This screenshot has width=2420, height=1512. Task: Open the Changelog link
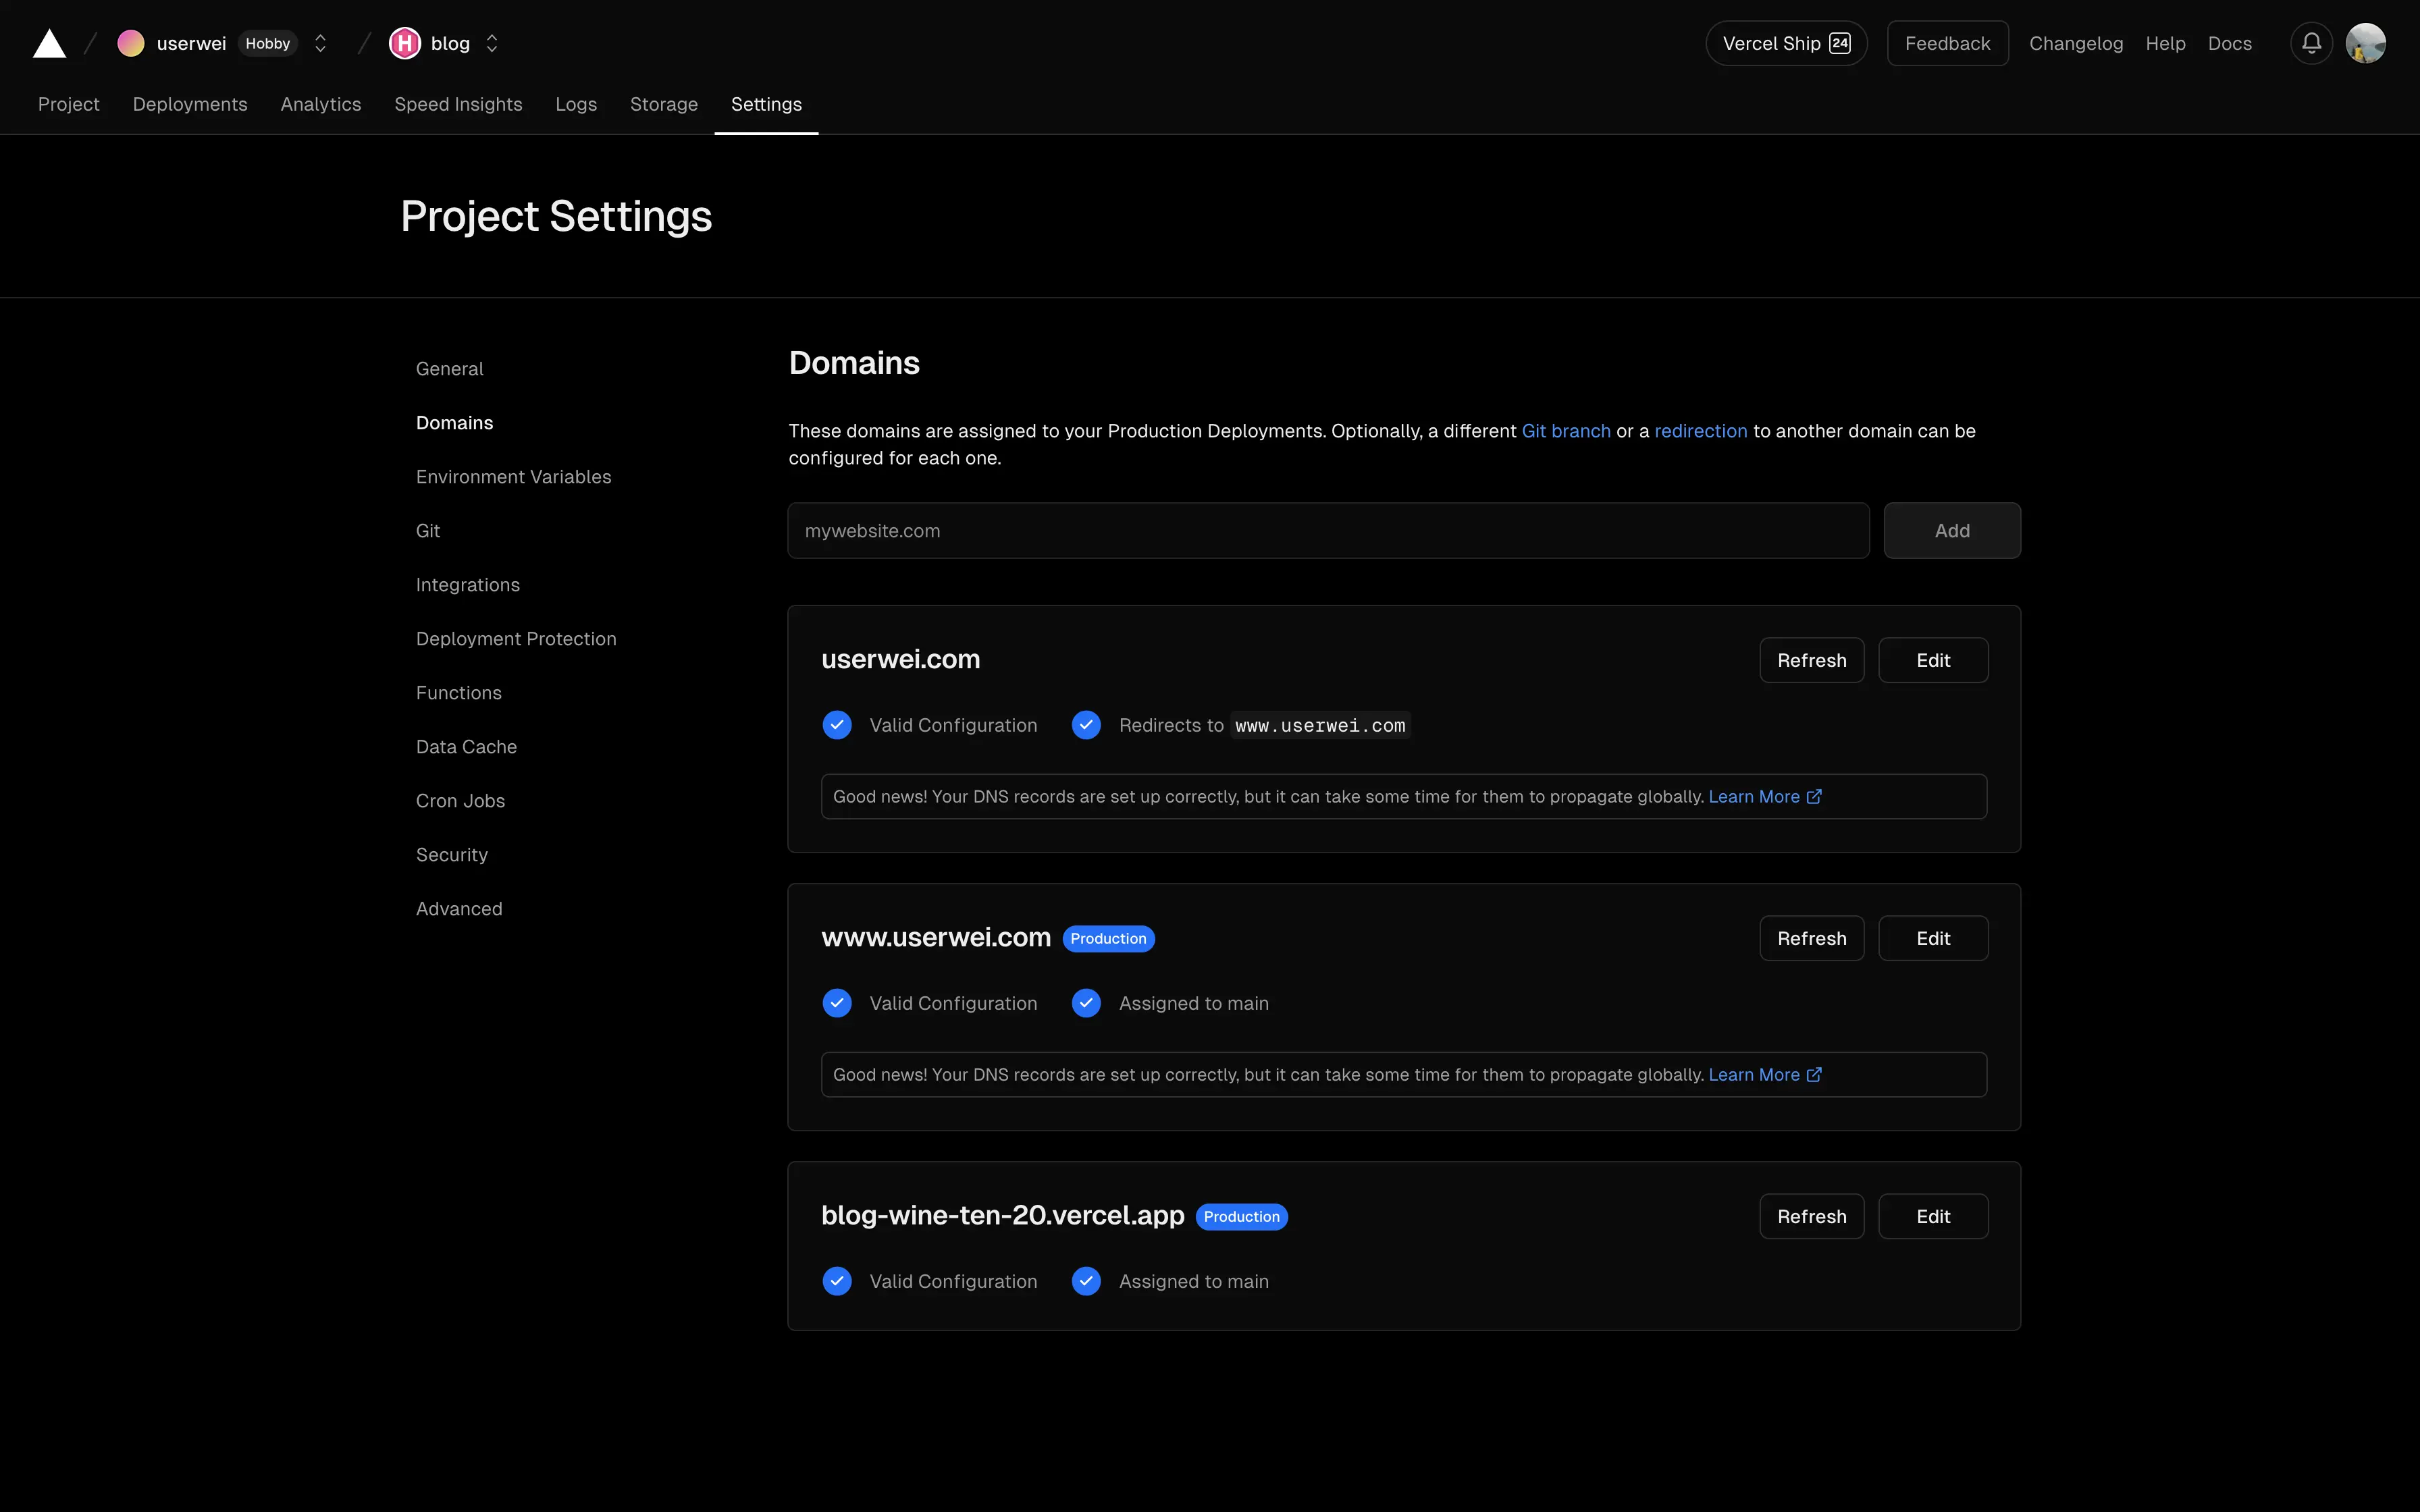pos(2076,43)
